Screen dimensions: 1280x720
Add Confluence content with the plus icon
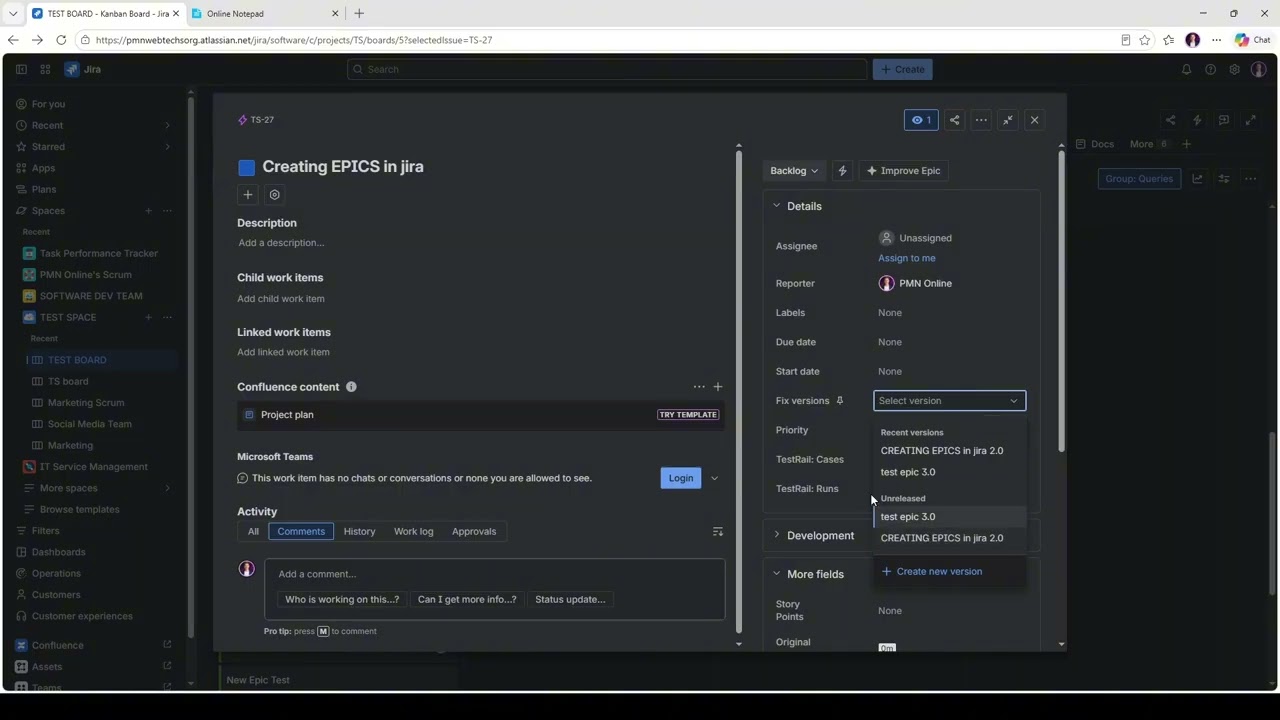coord(717,387)
